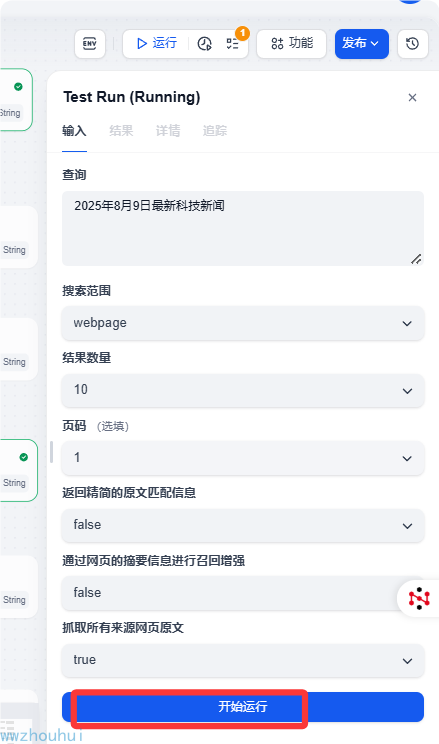The image size is (439, 744).
Task: Click the 开始运行 start button
Action: (x=243, y=707)
